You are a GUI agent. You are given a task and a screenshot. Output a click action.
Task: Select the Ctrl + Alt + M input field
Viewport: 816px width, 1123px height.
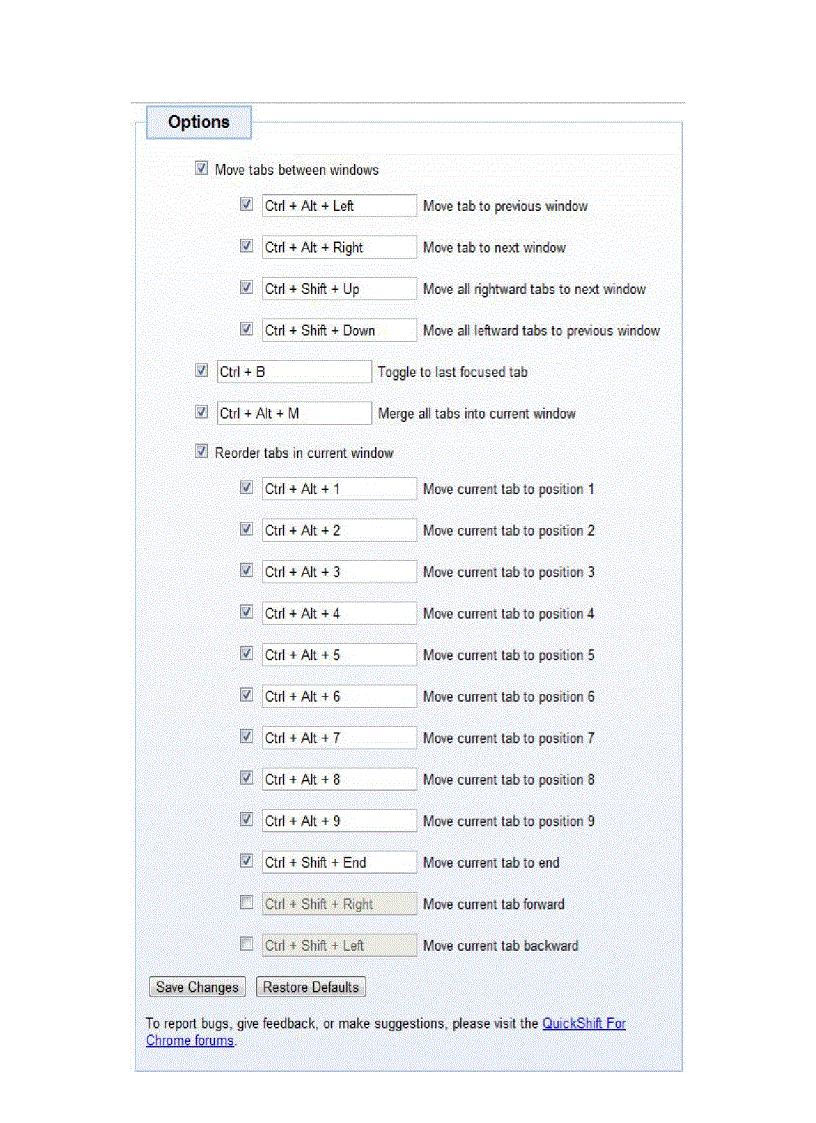[294, 412]
